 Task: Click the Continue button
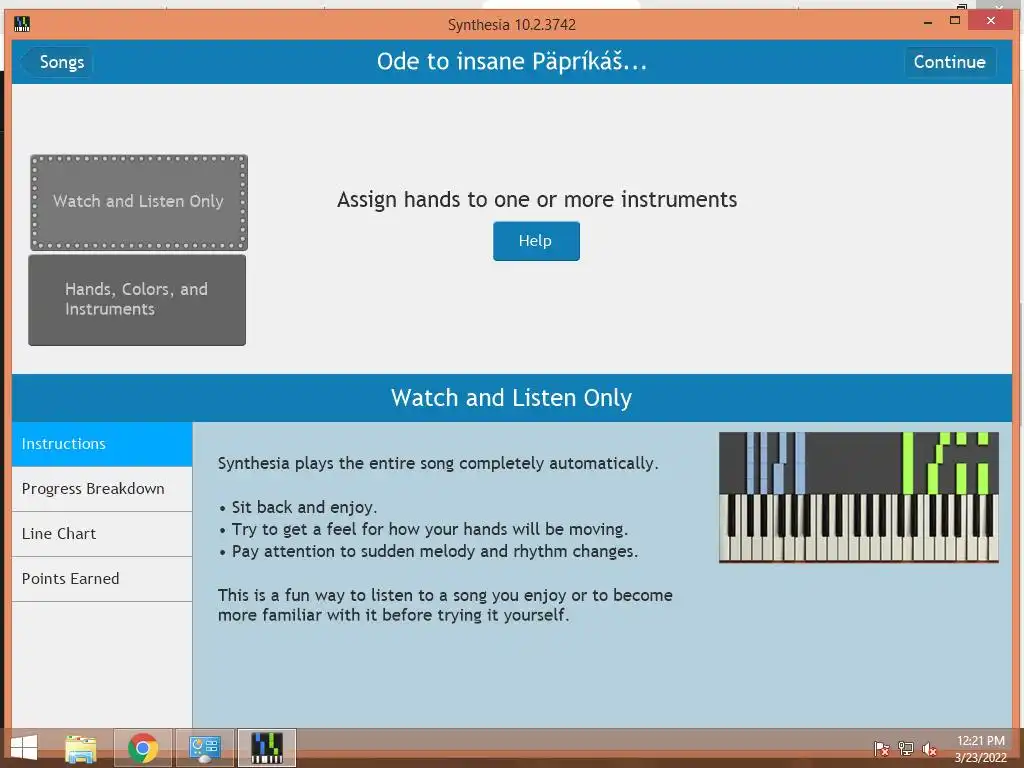coord(949,62)
